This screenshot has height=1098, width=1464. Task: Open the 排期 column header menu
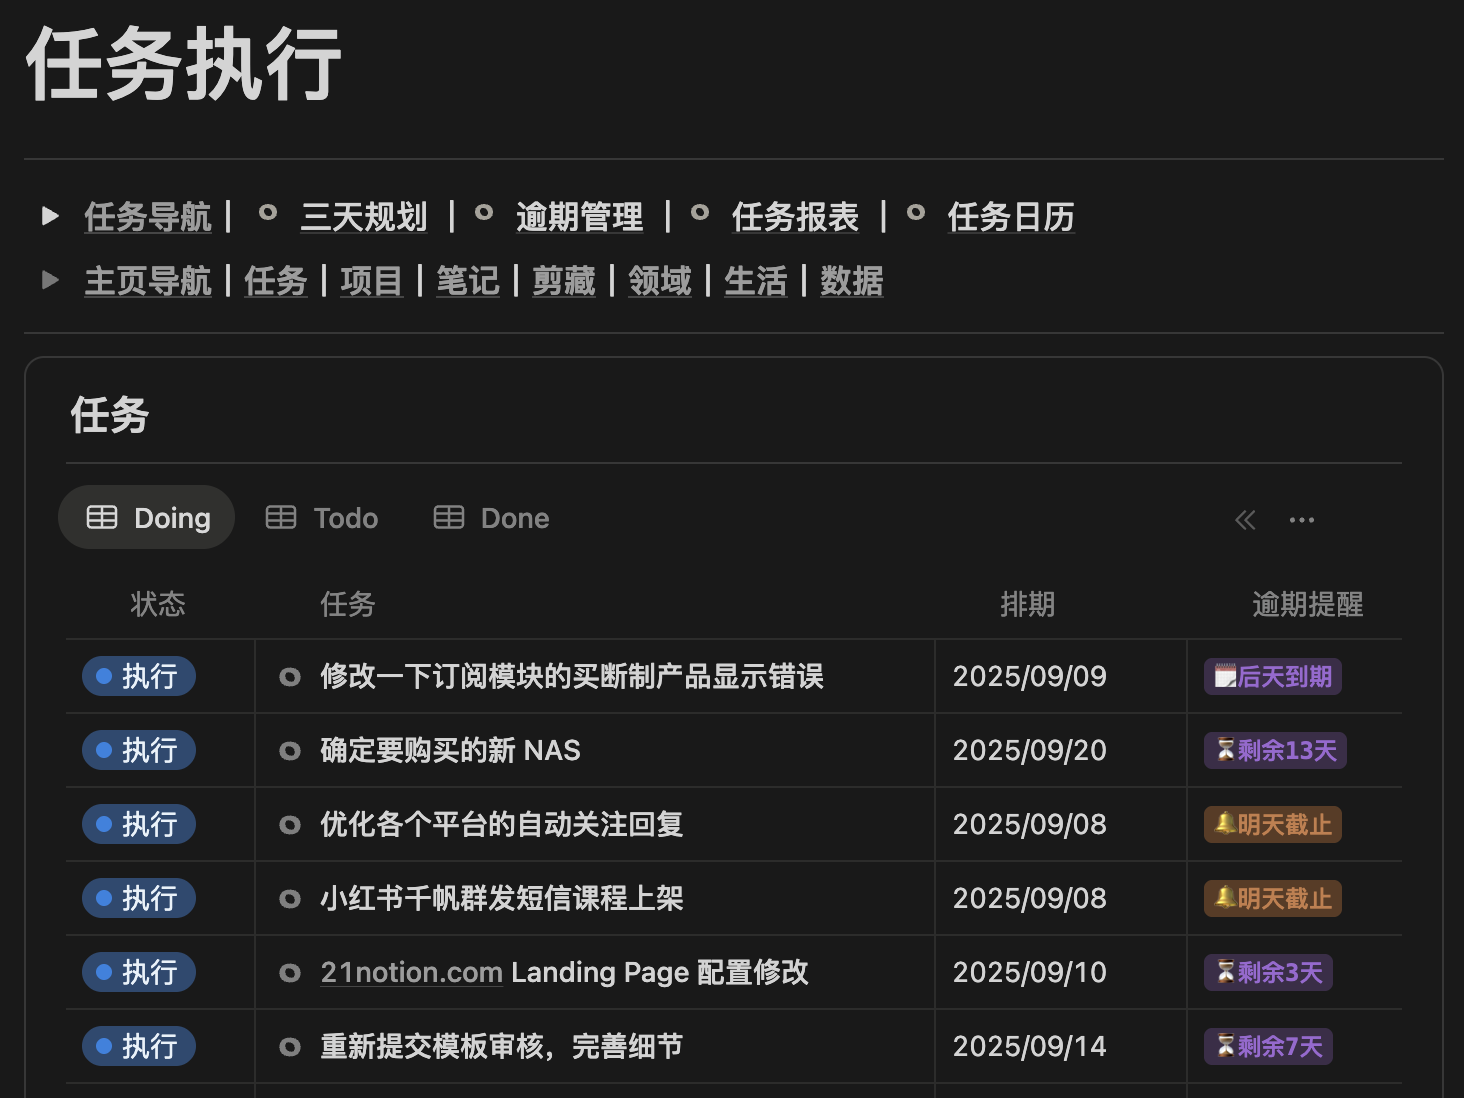pyautogui.click(x=1027, y=604)
